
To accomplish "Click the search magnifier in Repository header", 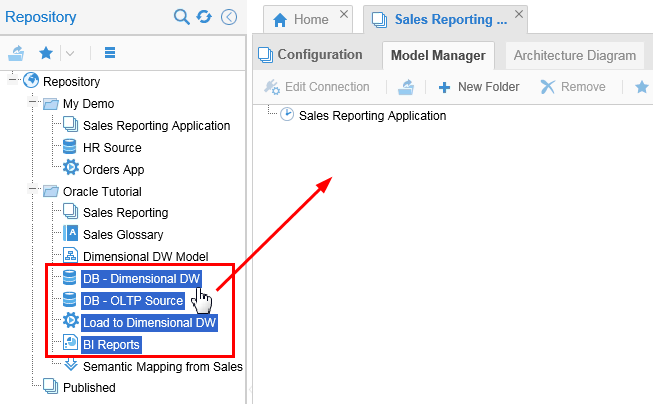I will (182, 17).
